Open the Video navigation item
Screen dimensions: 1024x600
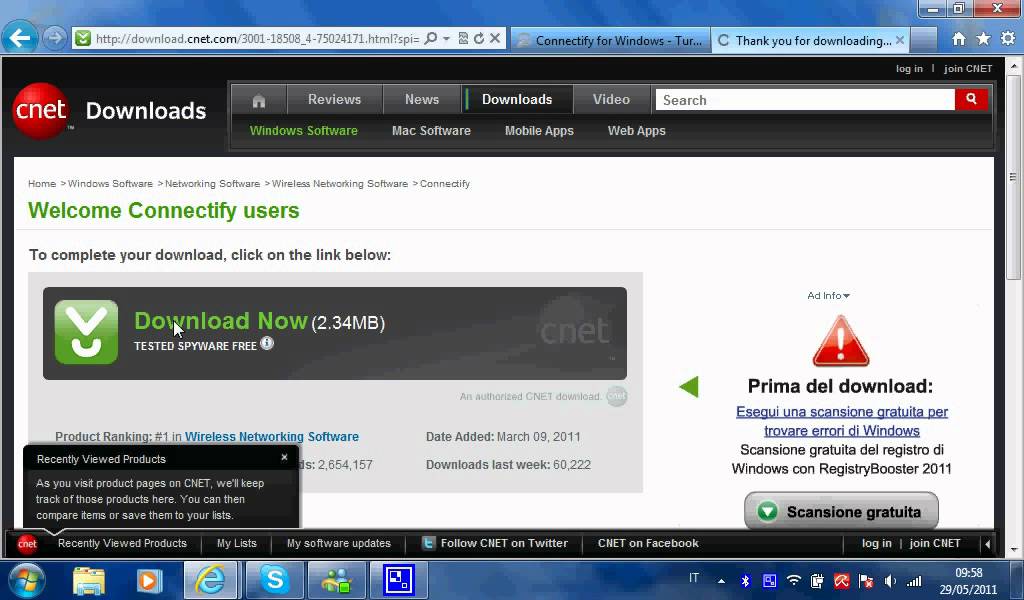click(x=611, y=99)
